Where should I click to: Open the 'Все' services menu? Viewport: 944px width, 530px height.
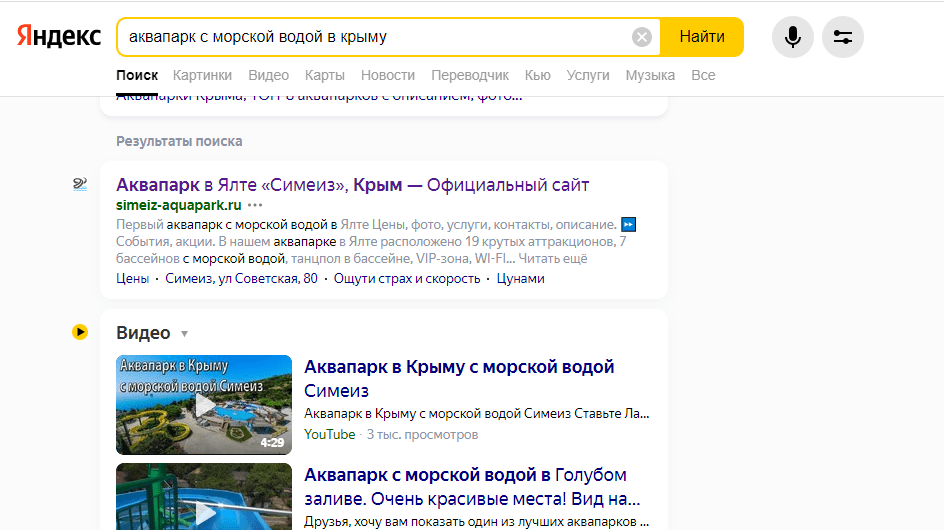pos(703,75)
